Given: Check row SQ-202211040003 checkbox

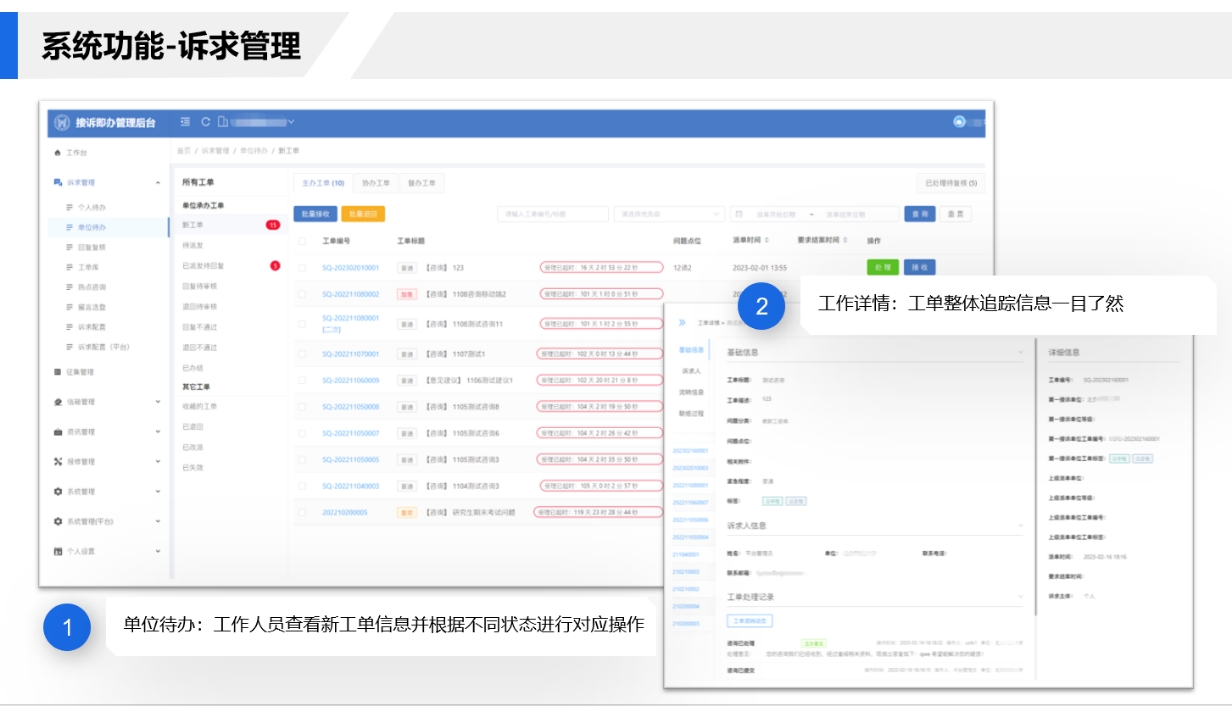Looking at the screenshot, I should [x=302, y=486].
